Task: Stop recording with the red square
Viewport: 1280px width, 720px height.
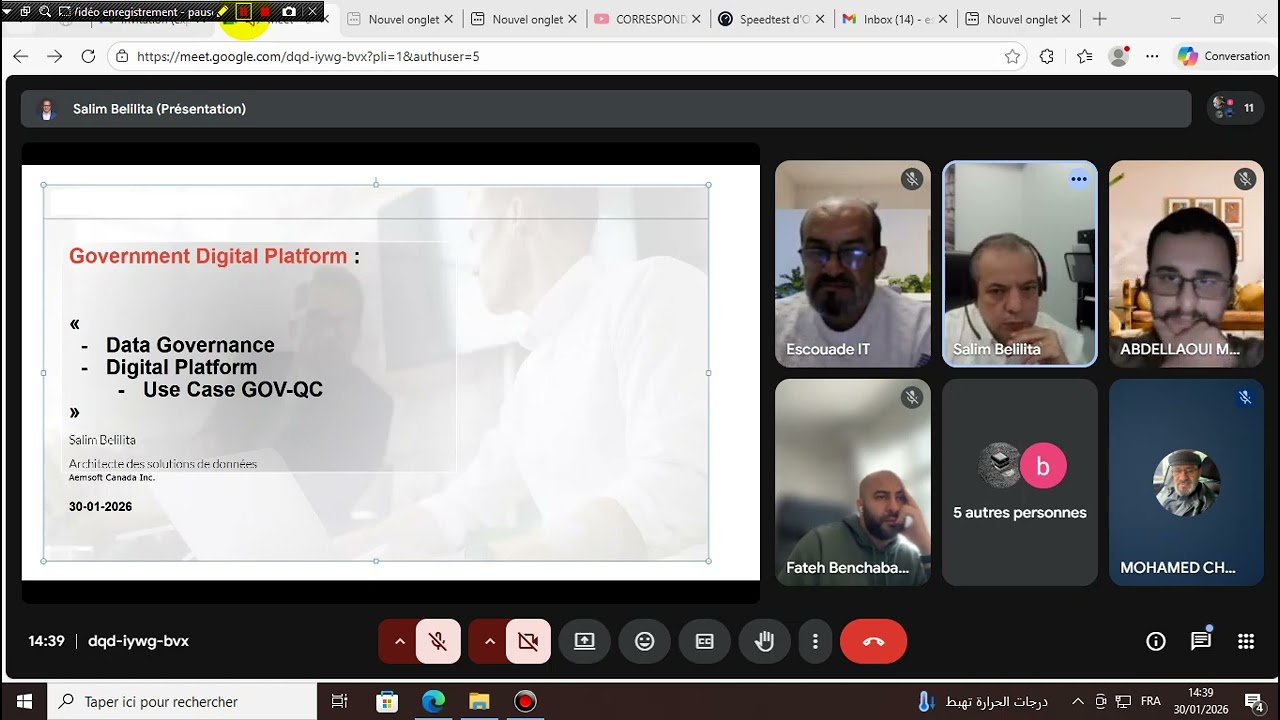Action: point(265,11)
